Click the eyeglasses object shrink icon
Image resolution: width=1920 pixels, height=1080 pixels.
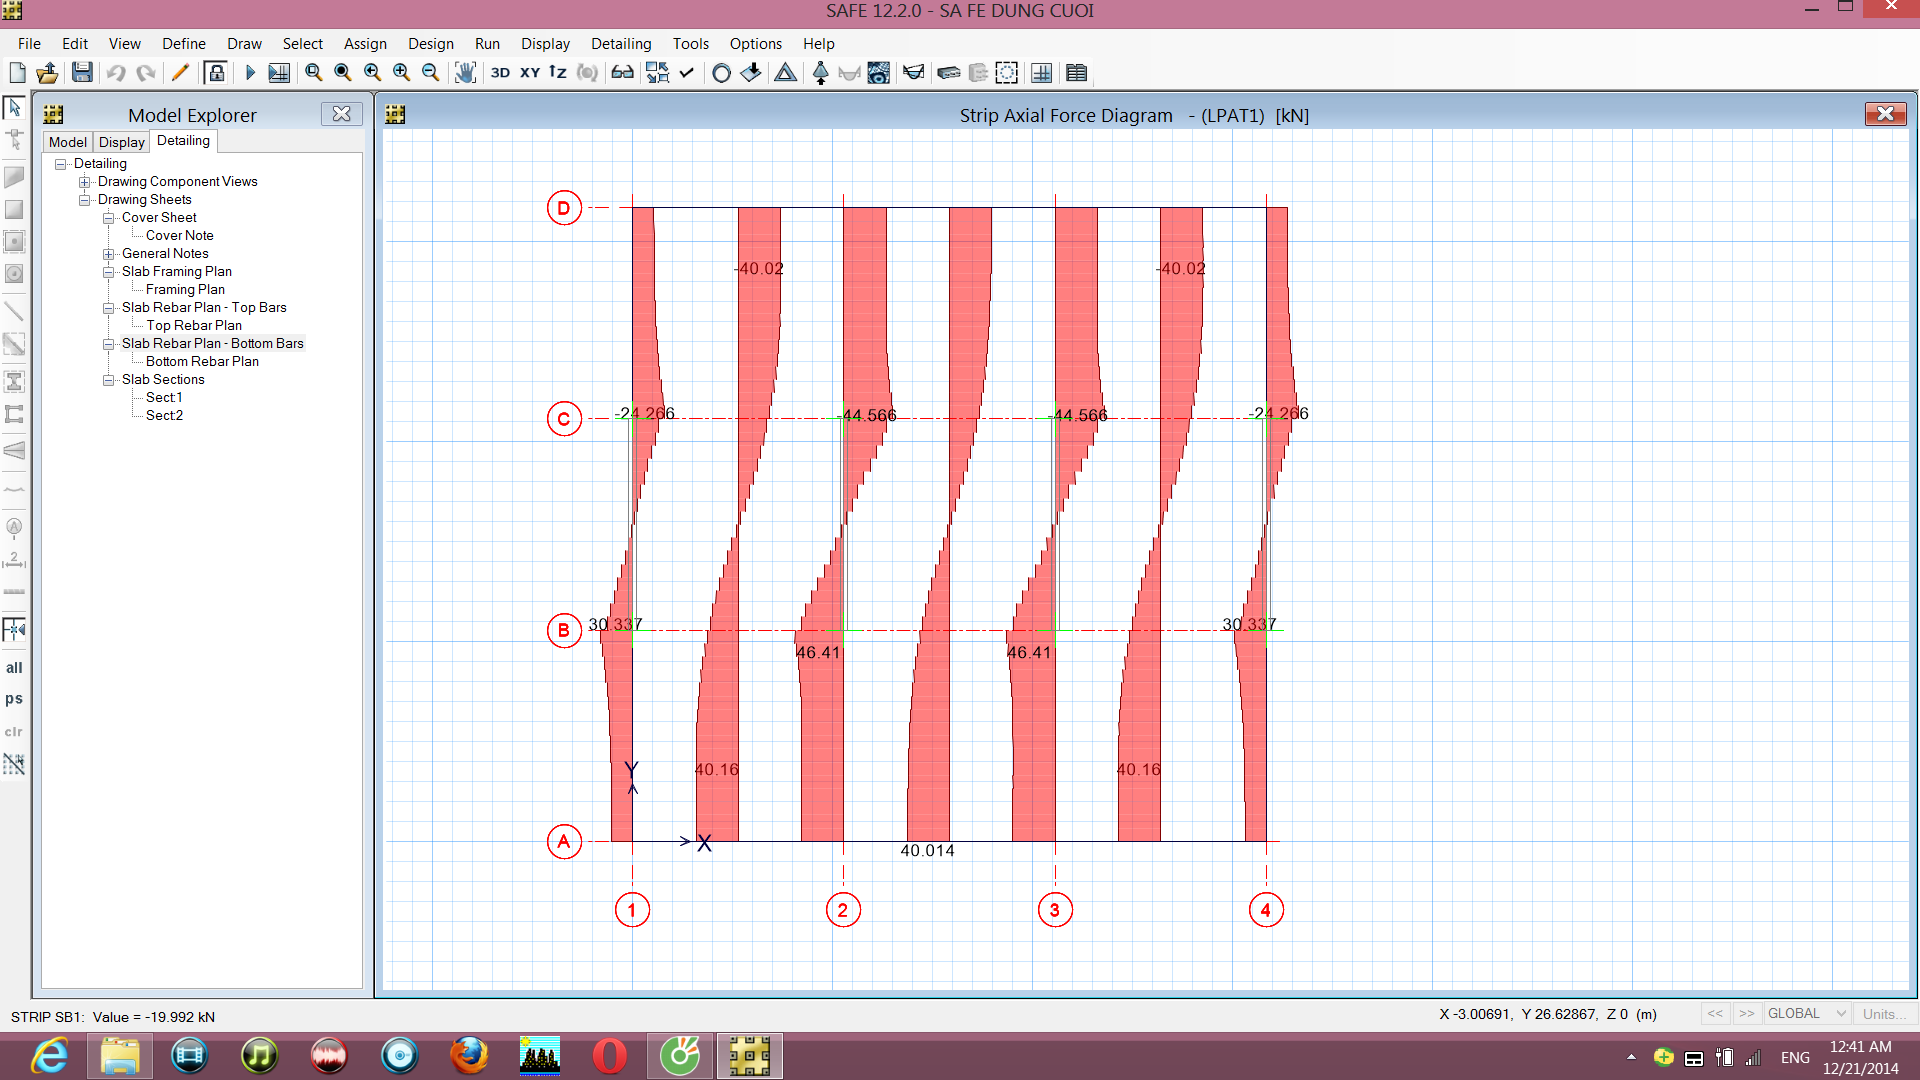tap(622, 73)
